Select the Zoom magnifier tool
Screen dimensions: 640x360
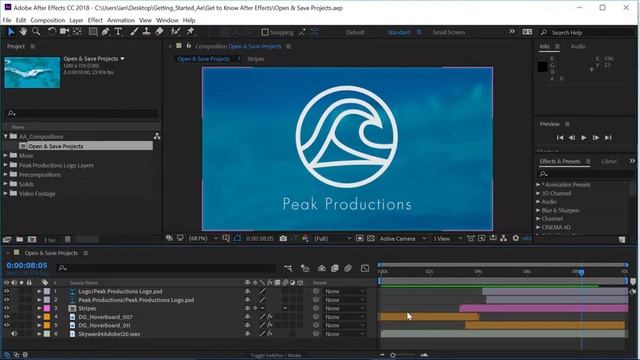click(x=36, y=31)
